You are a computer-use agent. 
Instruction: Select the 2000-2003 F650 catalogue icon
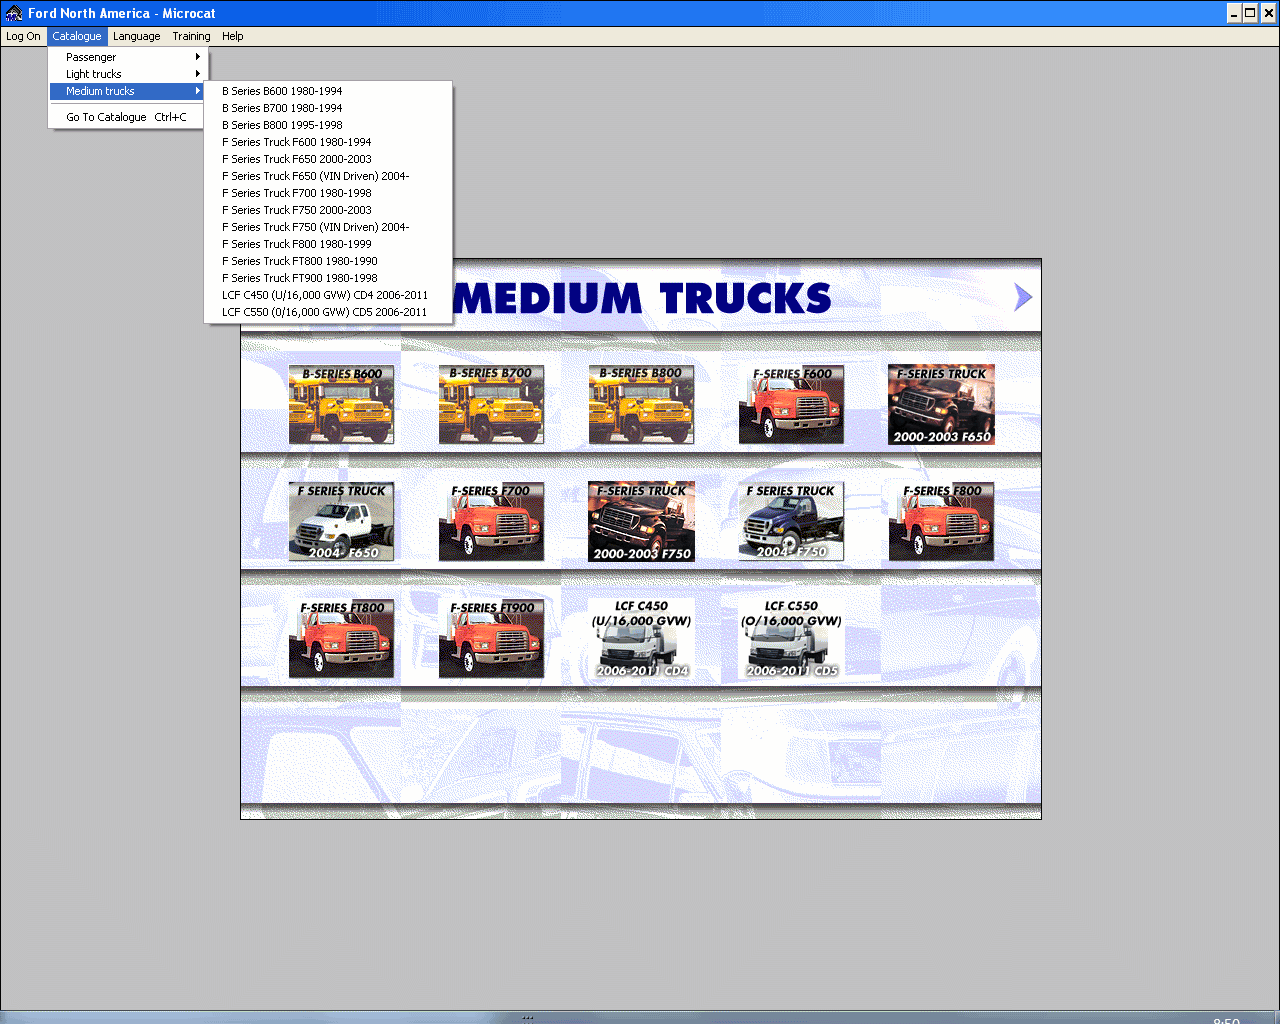tap(940, 404)
